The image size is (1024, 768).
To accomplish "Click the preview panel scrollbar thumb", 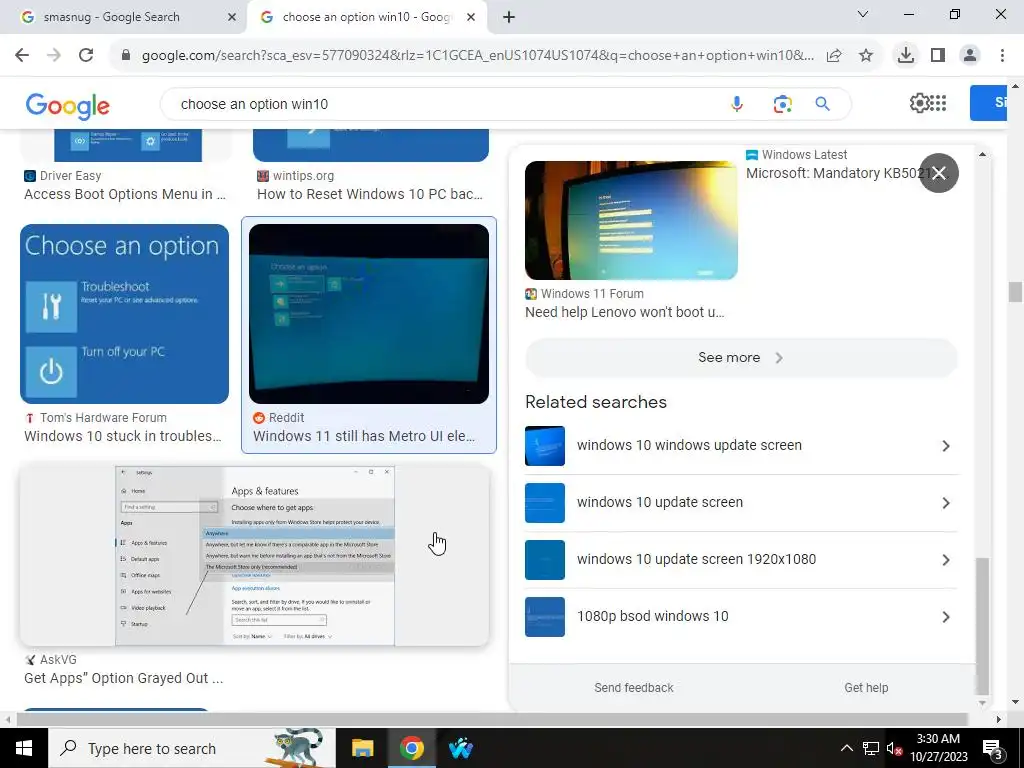I will 982,627.
